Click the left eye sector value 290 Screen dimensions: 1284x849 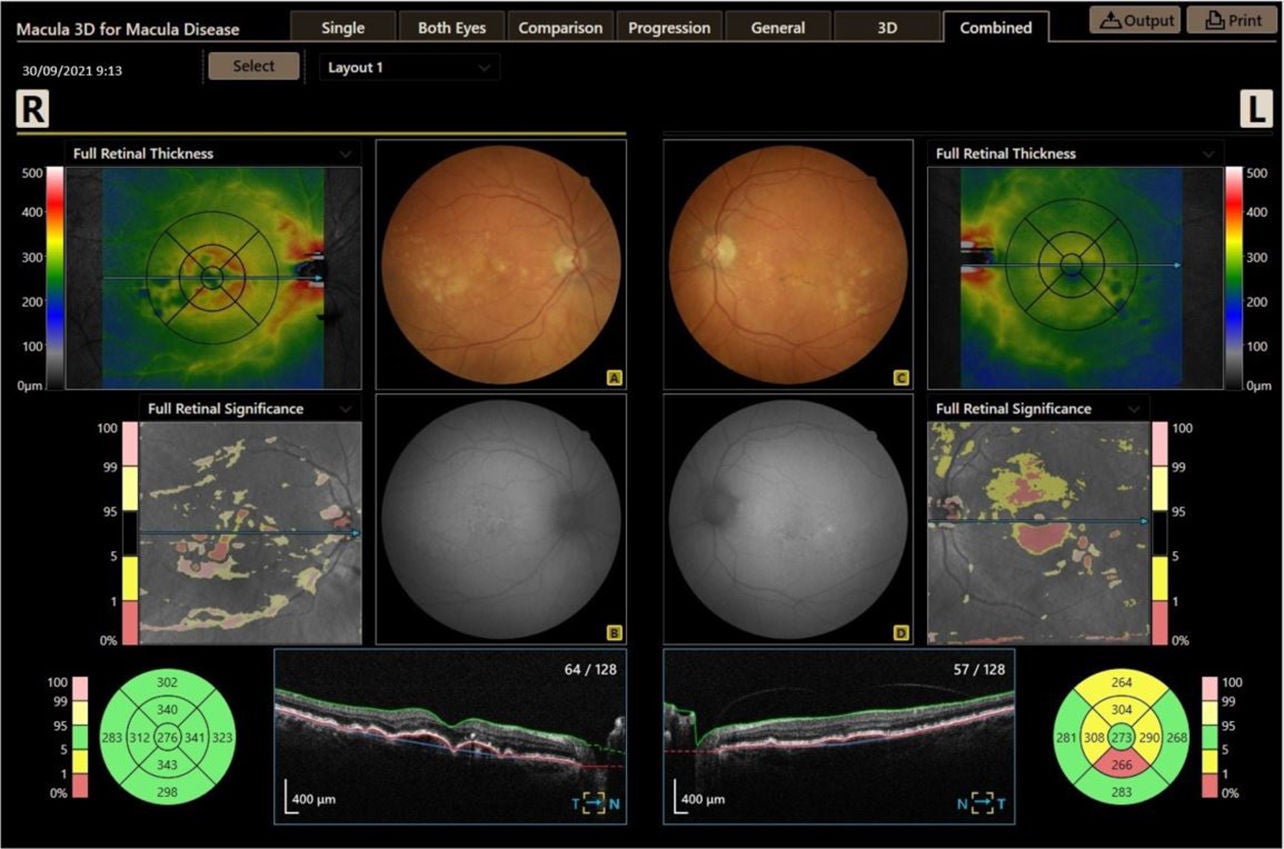[1148, 737]
